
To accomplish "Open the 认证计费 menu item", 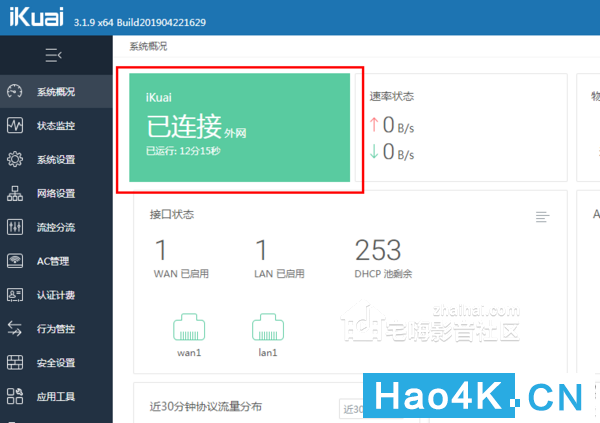I will [x=56, y=295].
